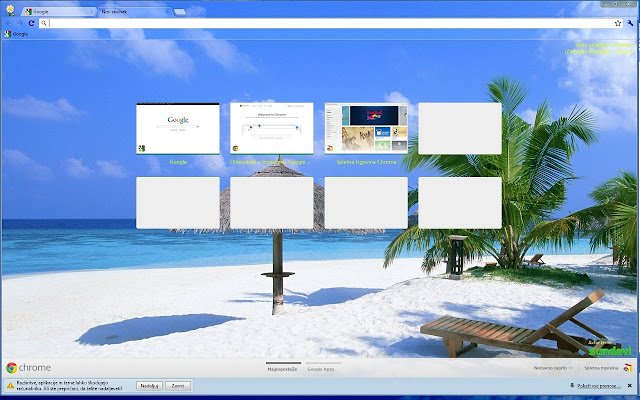Close the Nov zavihek tab
Image resolution: width=640 pixels, height=400 pixels.
click(x=166, y=12)
